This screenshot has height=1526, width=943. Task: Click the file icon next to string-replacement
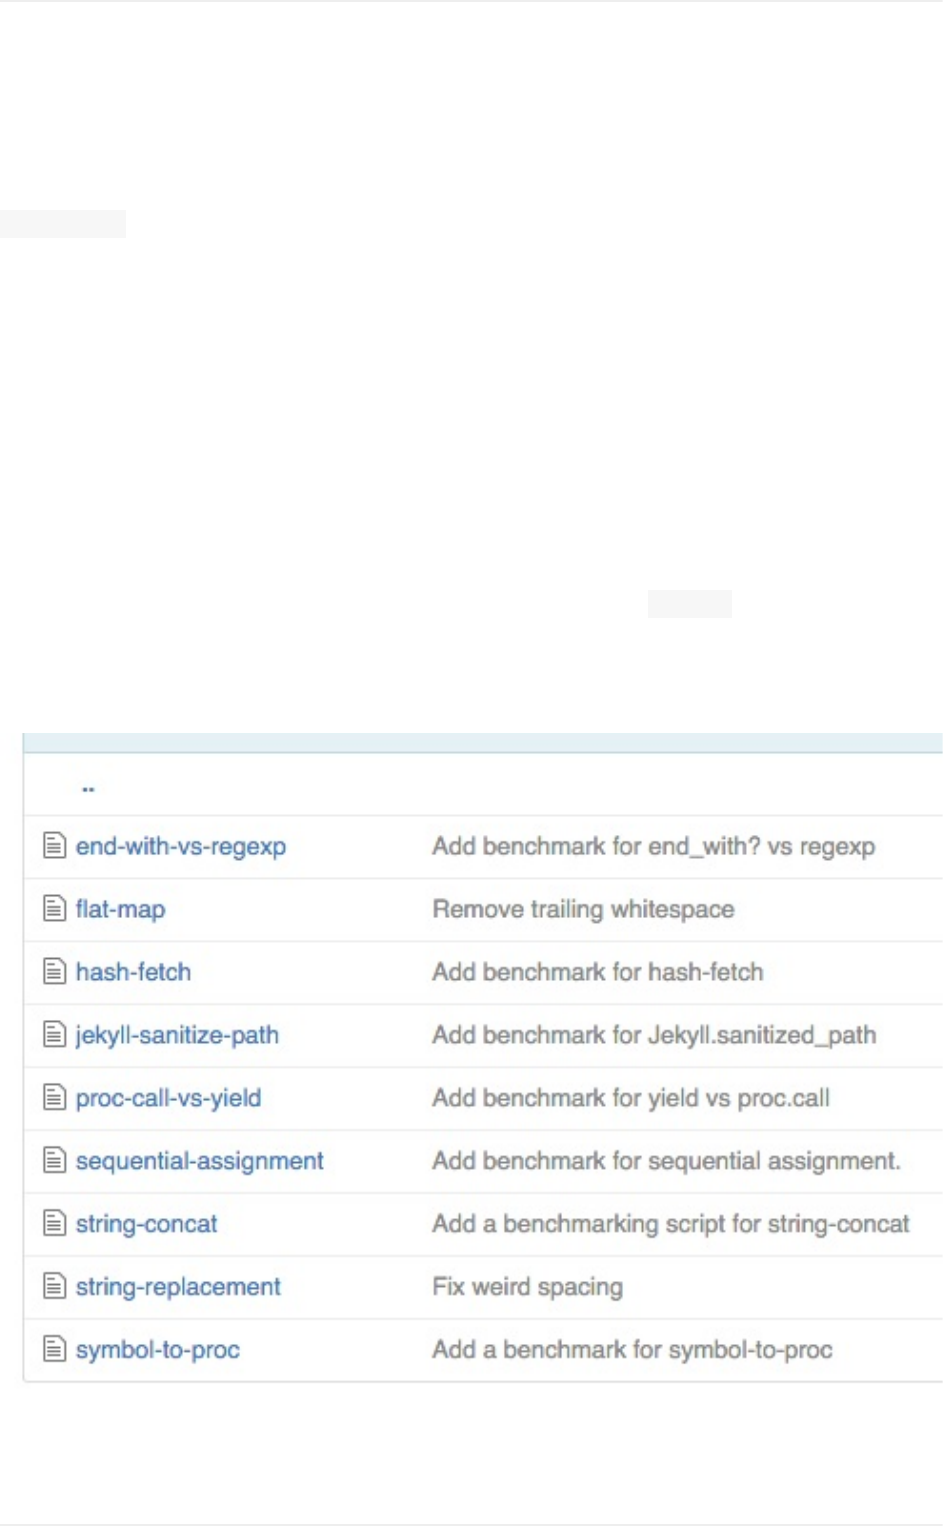click(x=54, y=1287)
